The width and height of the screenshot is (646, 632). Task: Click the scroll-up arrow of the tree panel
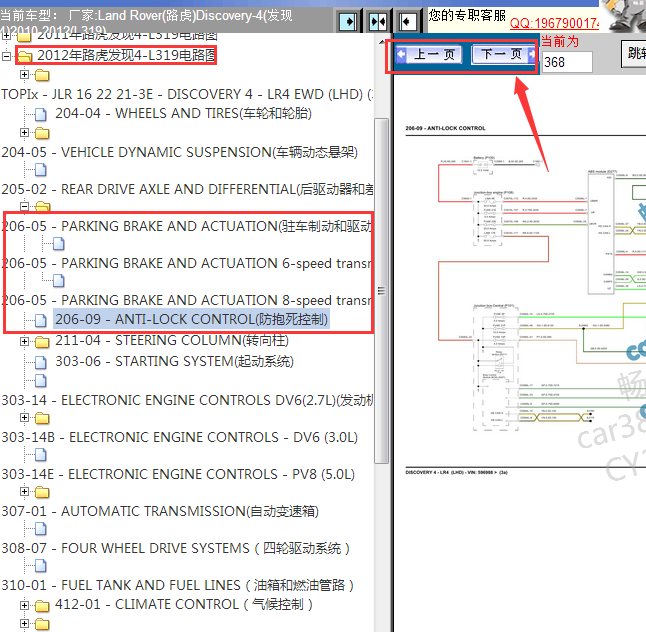(382, 42)
